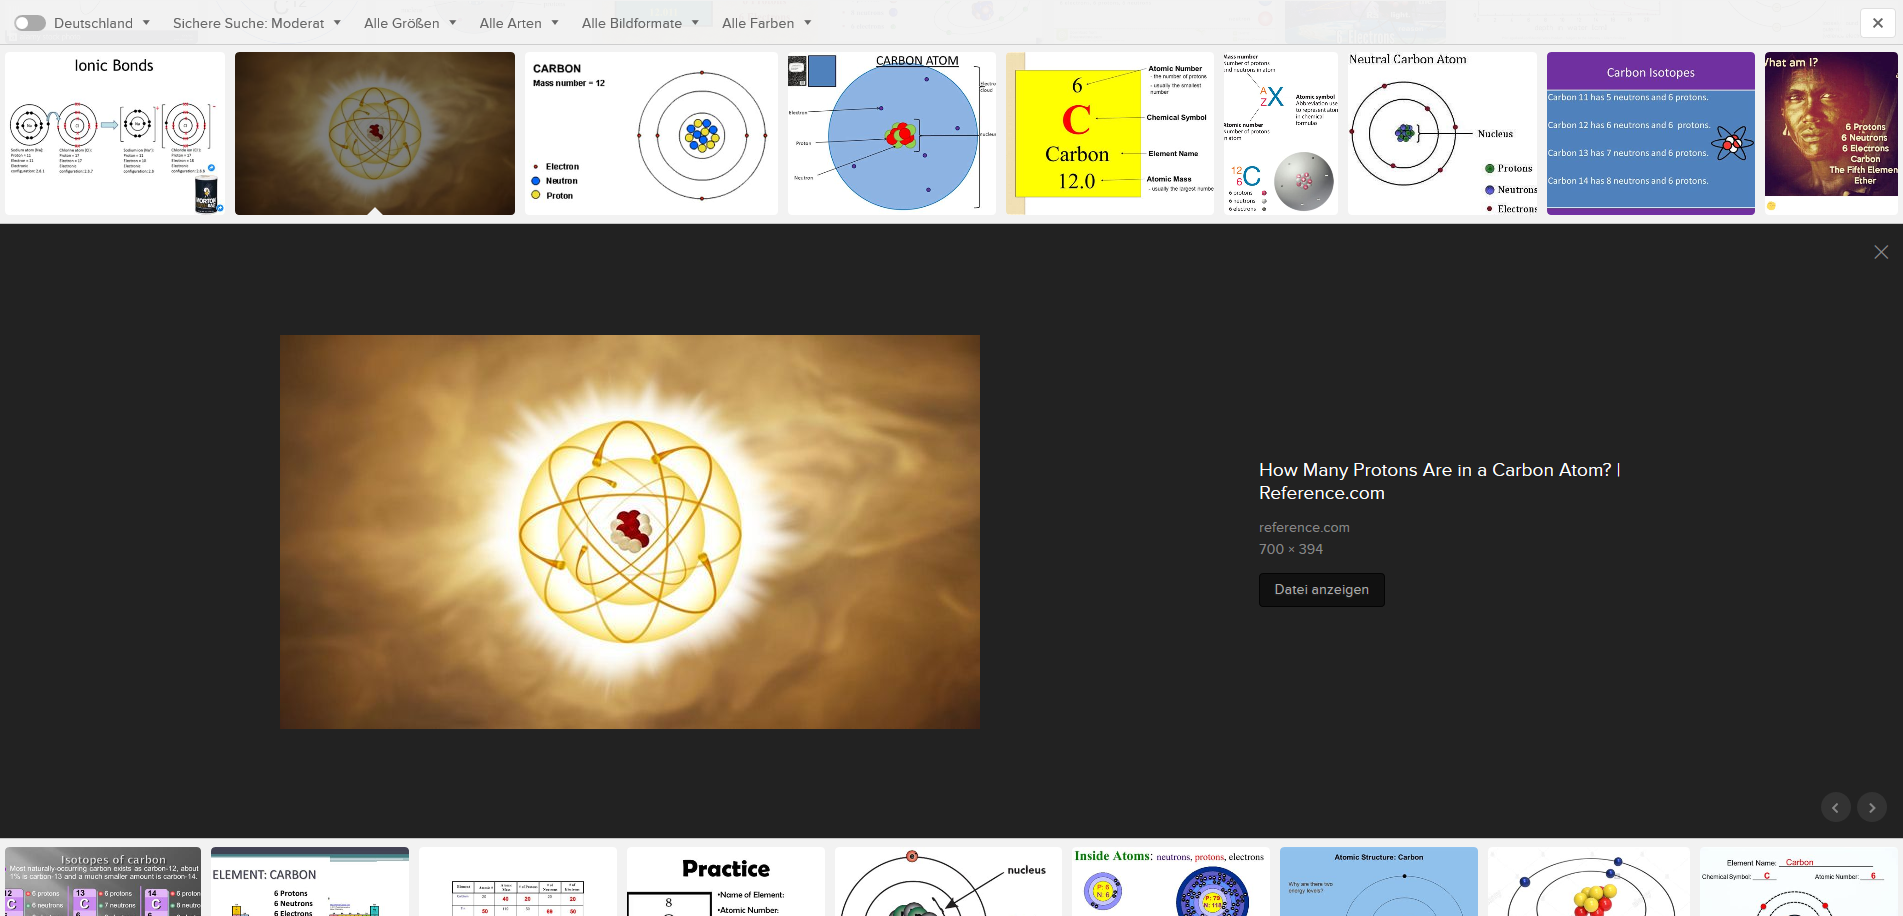Expand Alle Bildformate filter
Screen dimensions: 1903x916
pyautogui.click(x=640, y=23)
